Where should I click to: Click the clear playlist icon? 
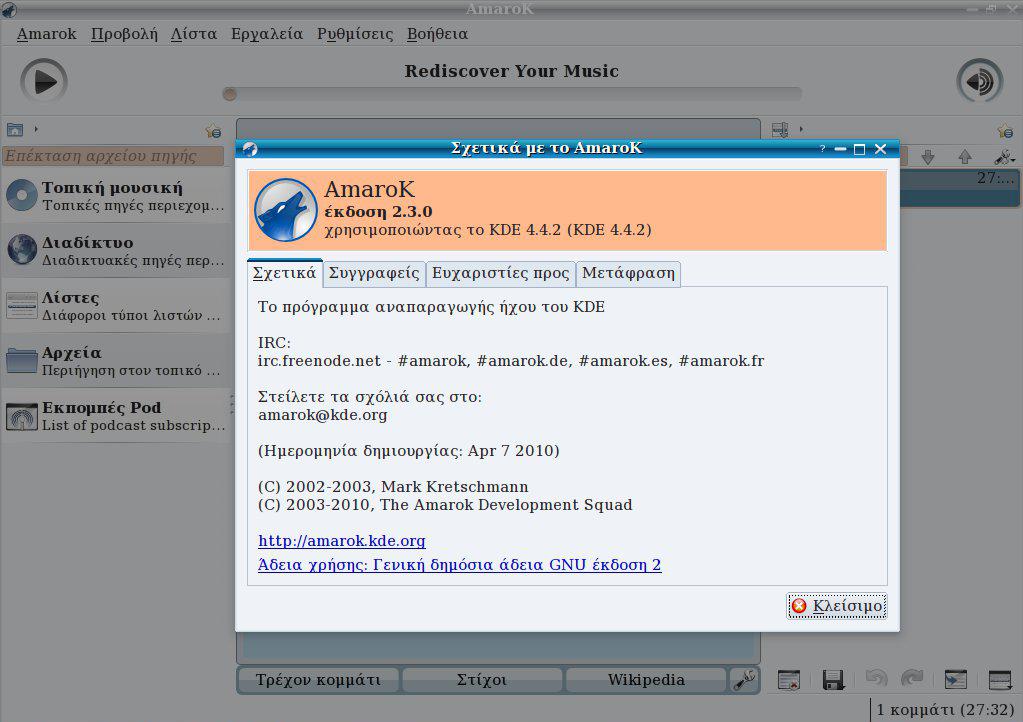[789, 680]
